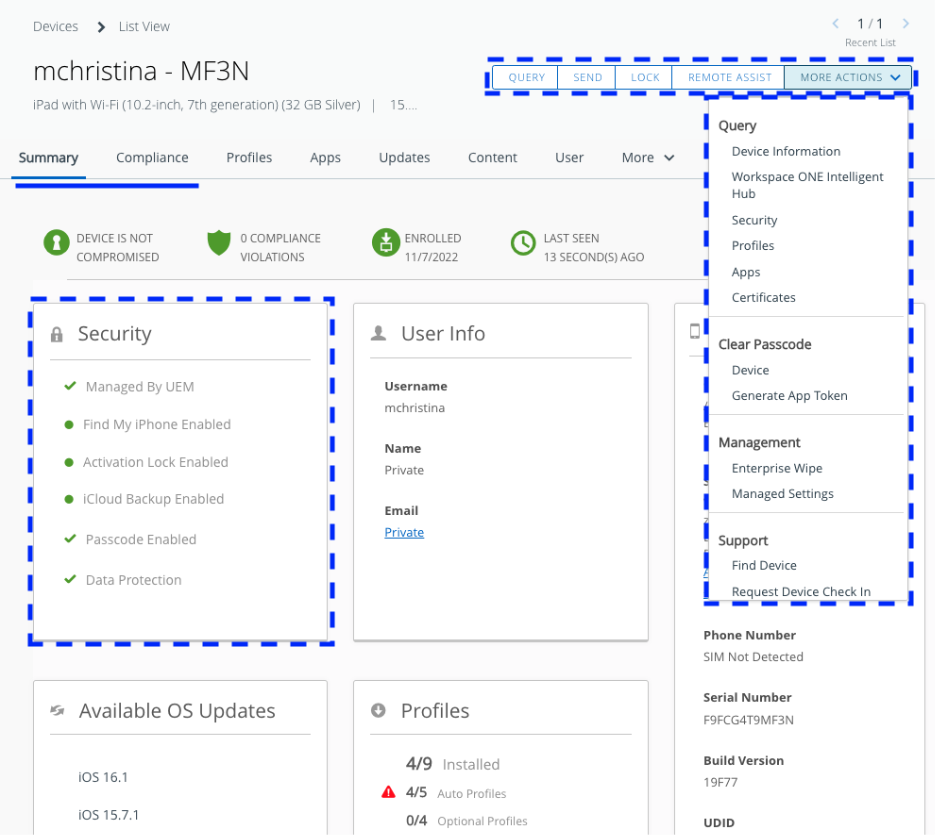Click the device not compromised keyhole icon
Screen dimensions: 936x835
(57, 243)
